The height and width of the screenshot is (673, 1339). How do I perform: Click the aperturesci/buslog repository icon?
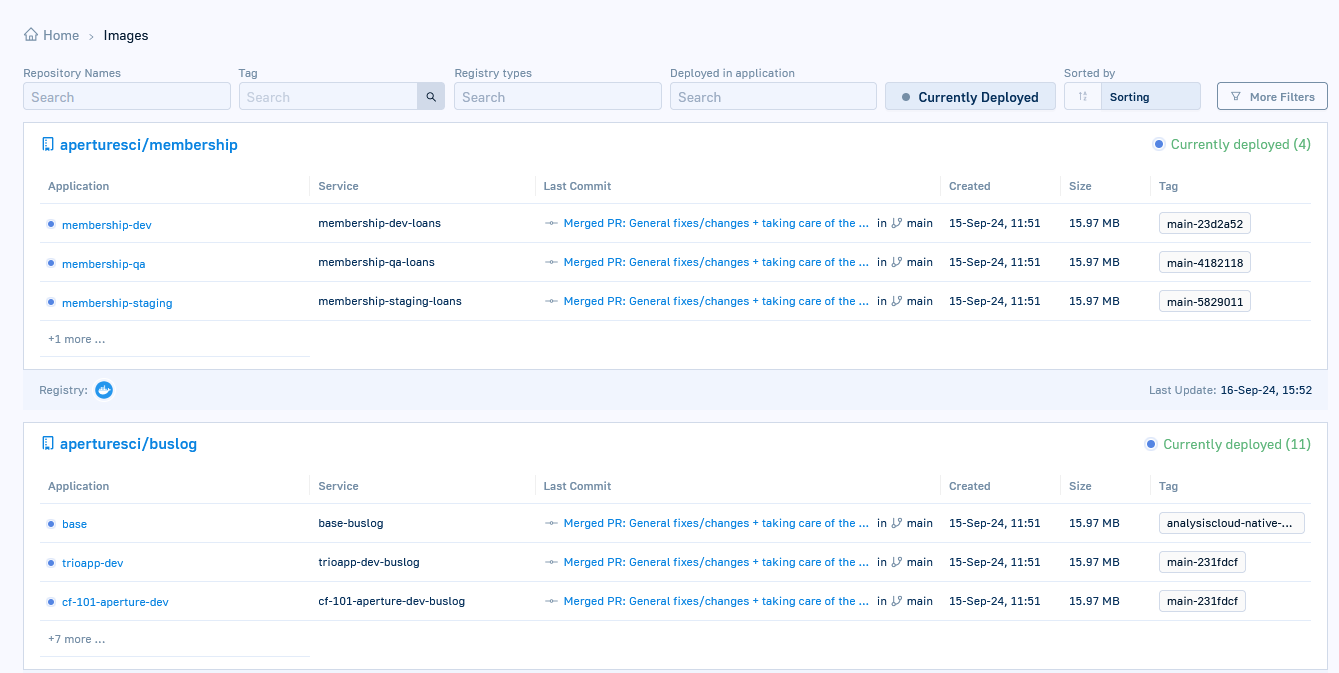pos(47,444)
